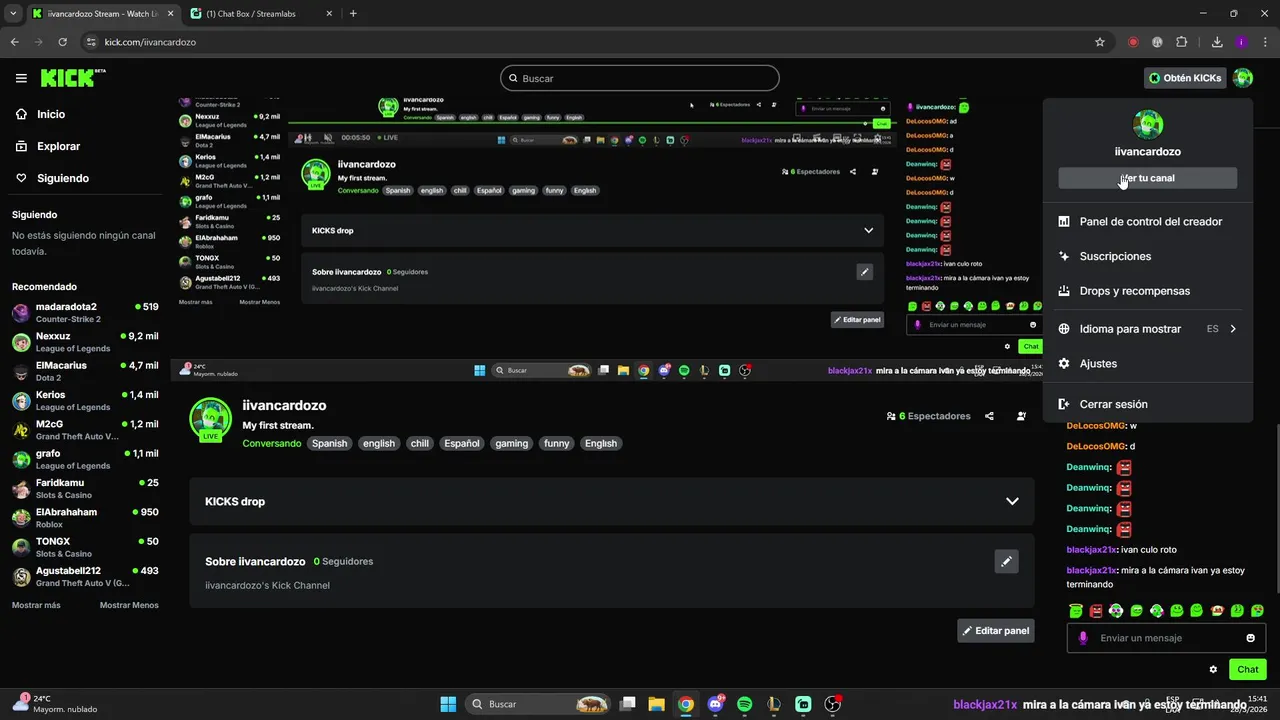
Task: Open TONGX recommended channel
Action: tap(85, 547)
